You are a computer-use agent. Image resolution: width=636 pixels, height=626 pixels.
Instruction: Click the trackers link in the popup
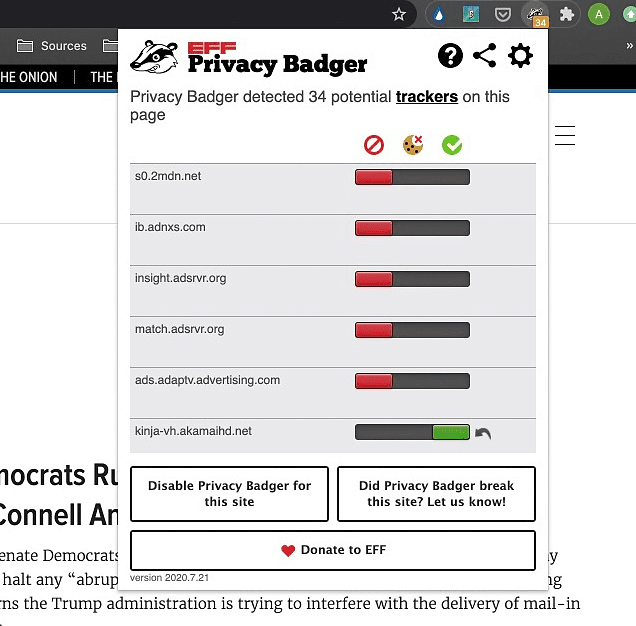427,97
